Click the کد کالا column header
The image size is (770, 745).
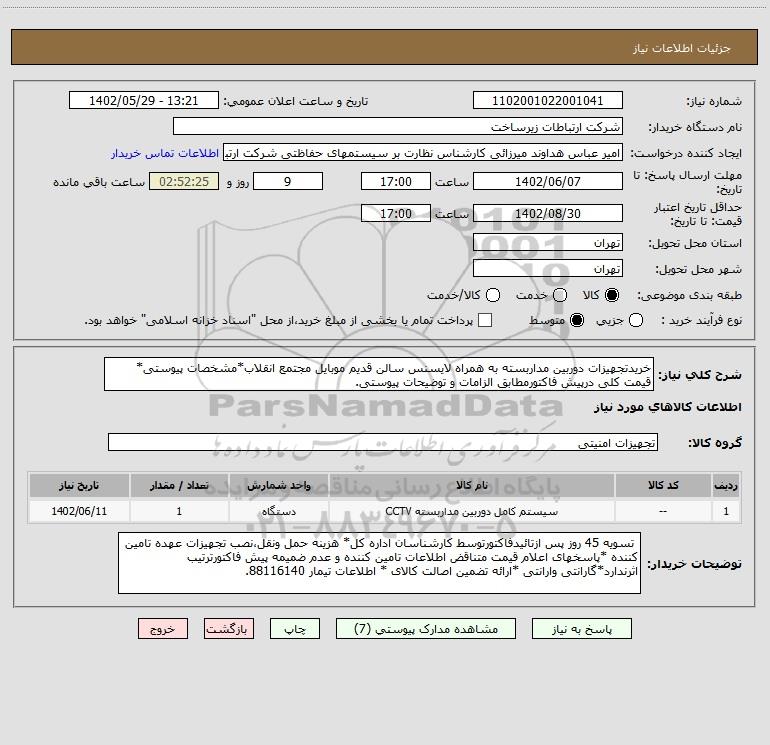663,486
